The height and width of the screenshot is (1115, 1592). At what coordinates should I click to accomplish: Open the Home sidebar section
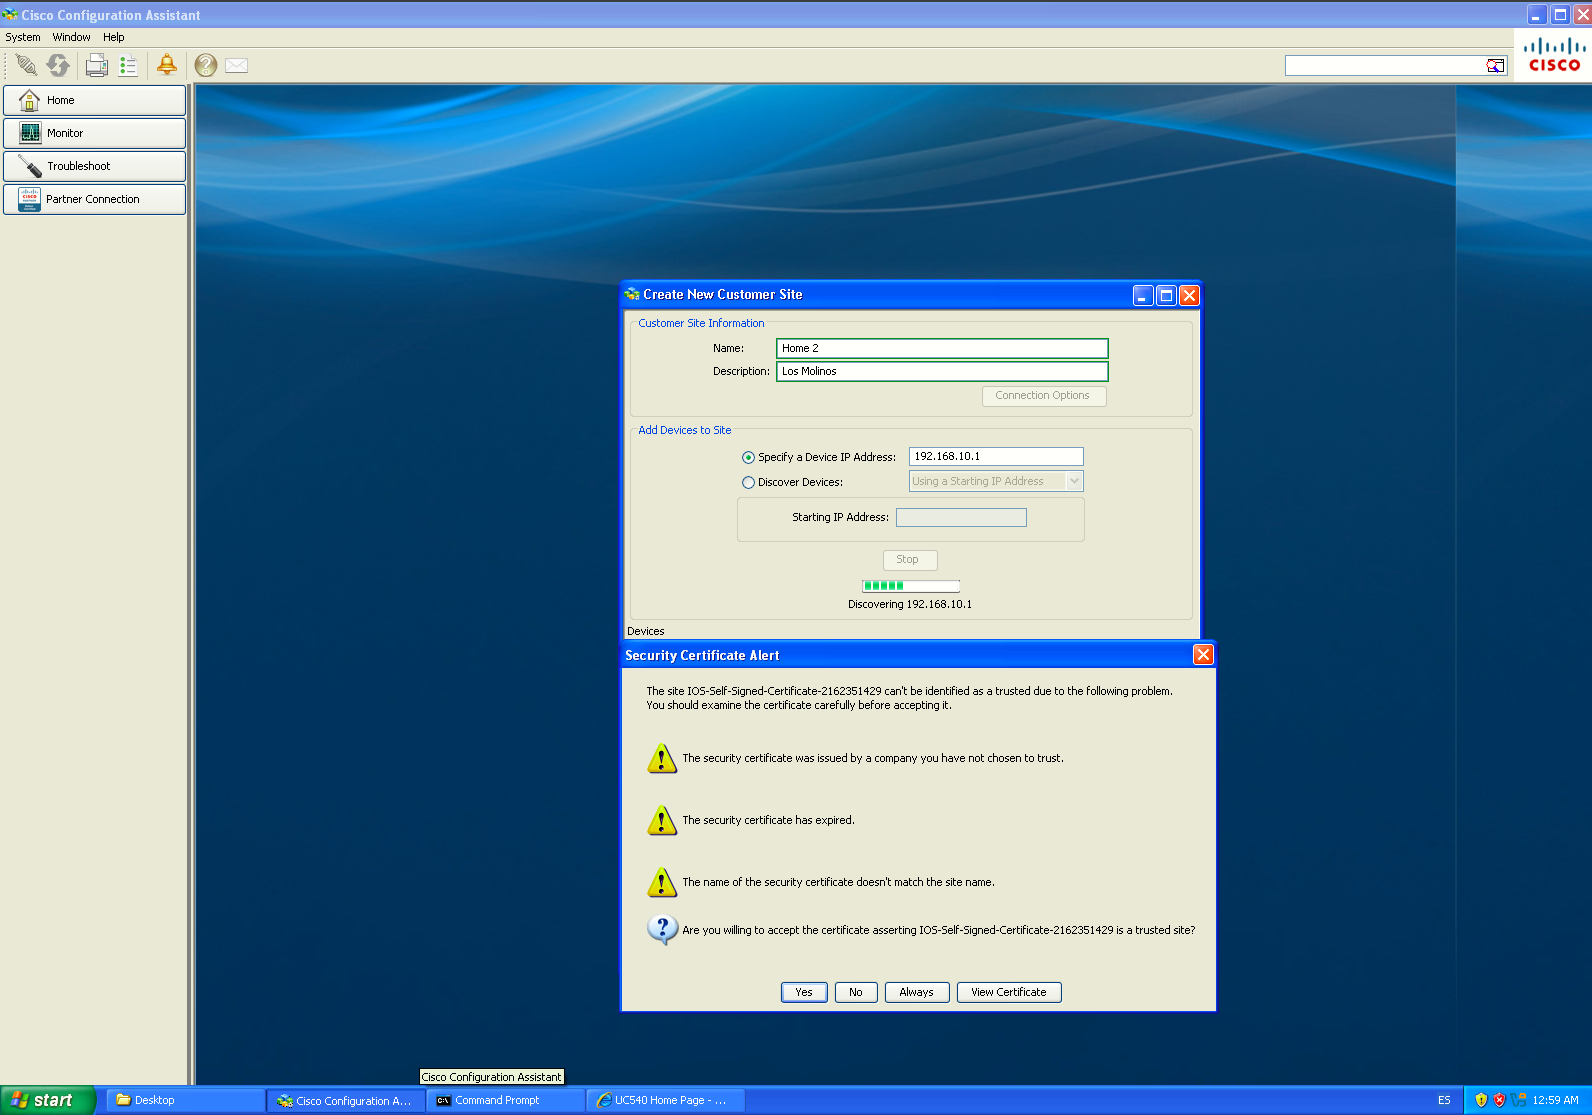95,100
